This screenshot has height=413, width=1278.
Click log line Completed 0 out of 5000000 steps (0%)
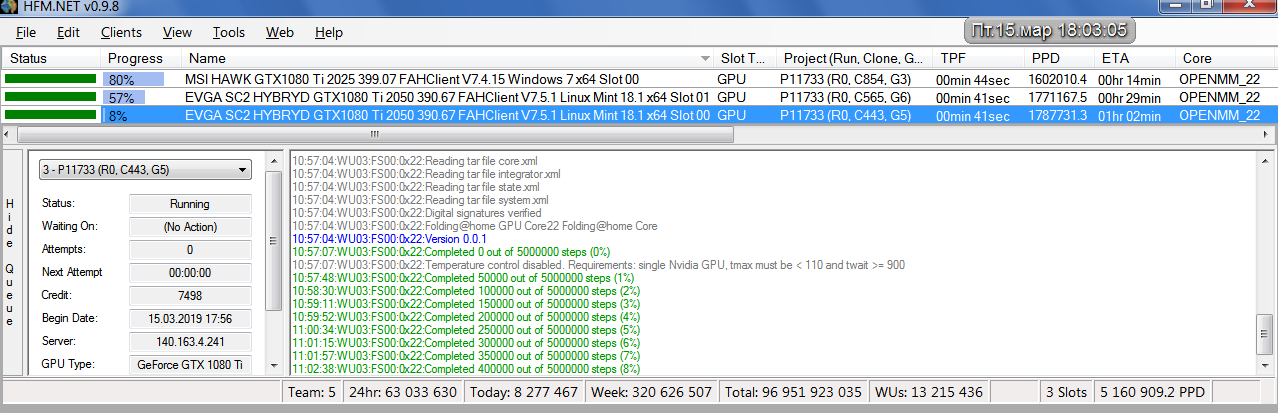[451, 252]
